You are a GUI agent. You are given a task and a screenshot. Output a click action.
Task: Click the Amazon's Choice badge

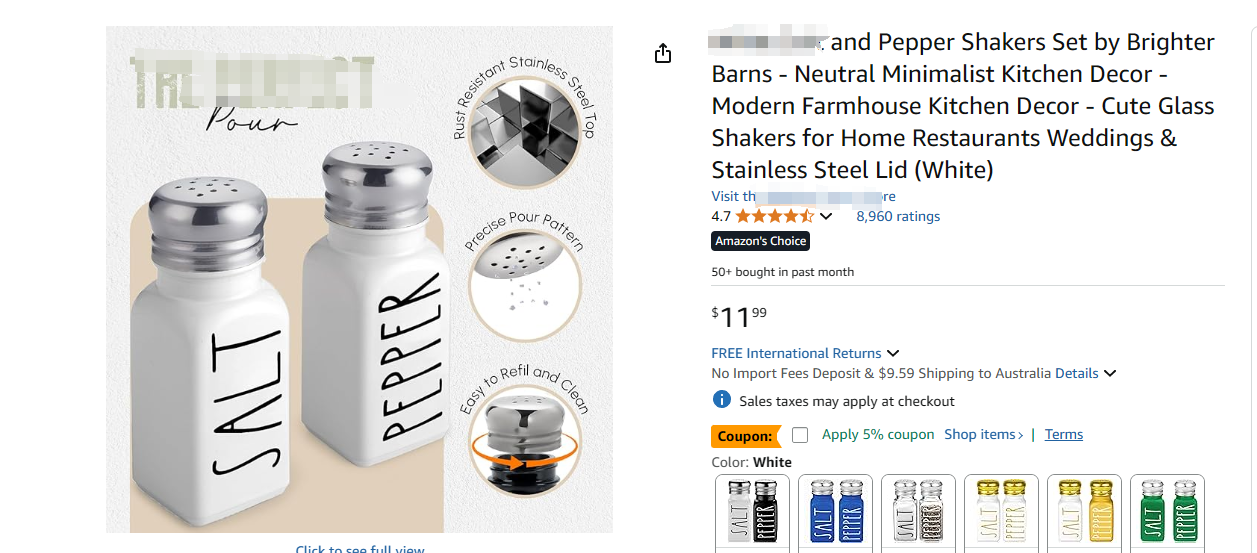[761, 241]
